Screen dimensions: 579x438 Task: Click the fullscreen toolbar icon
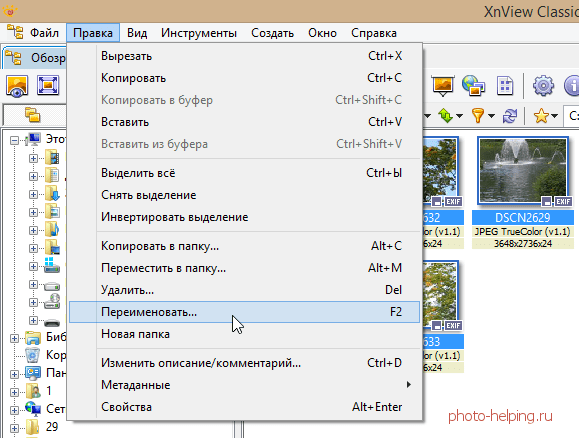tap(48, 85)
